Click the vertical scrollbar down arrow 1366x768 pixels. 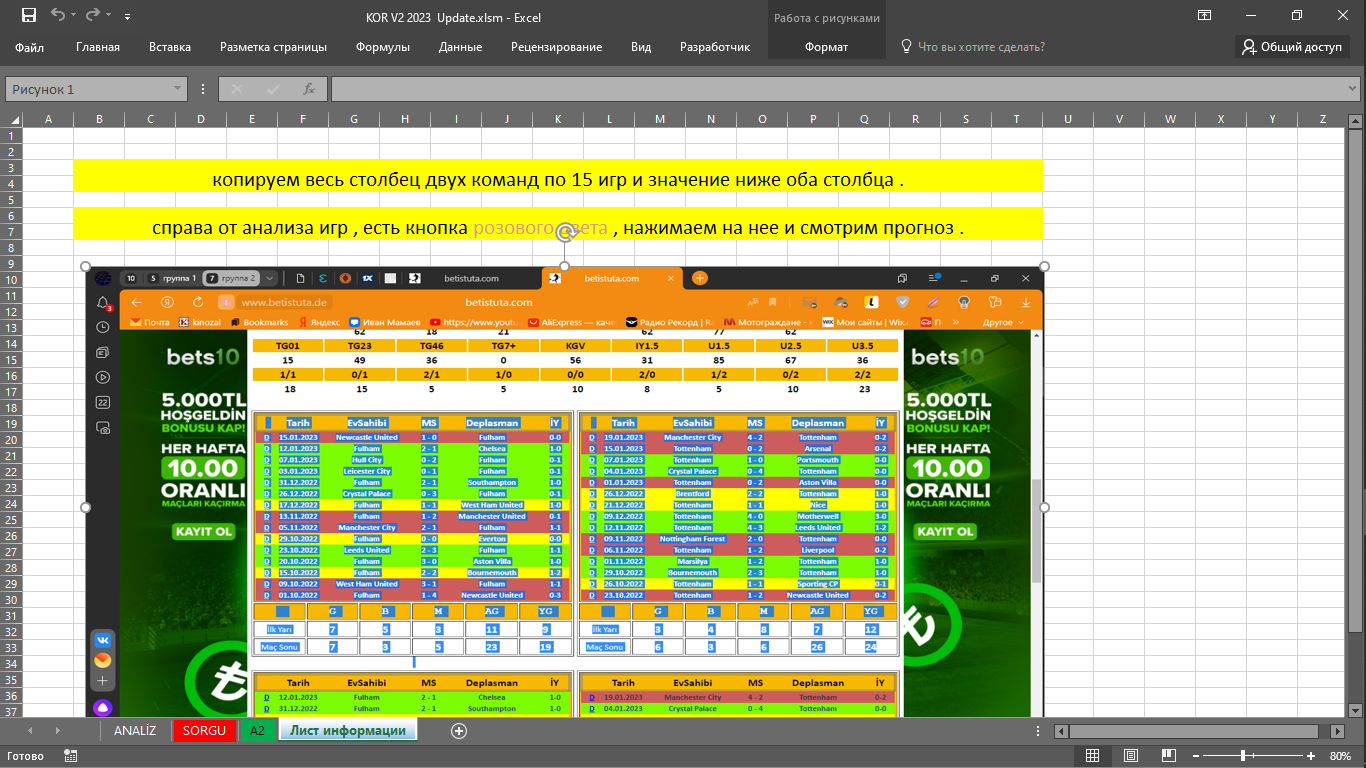[1356, 709]
